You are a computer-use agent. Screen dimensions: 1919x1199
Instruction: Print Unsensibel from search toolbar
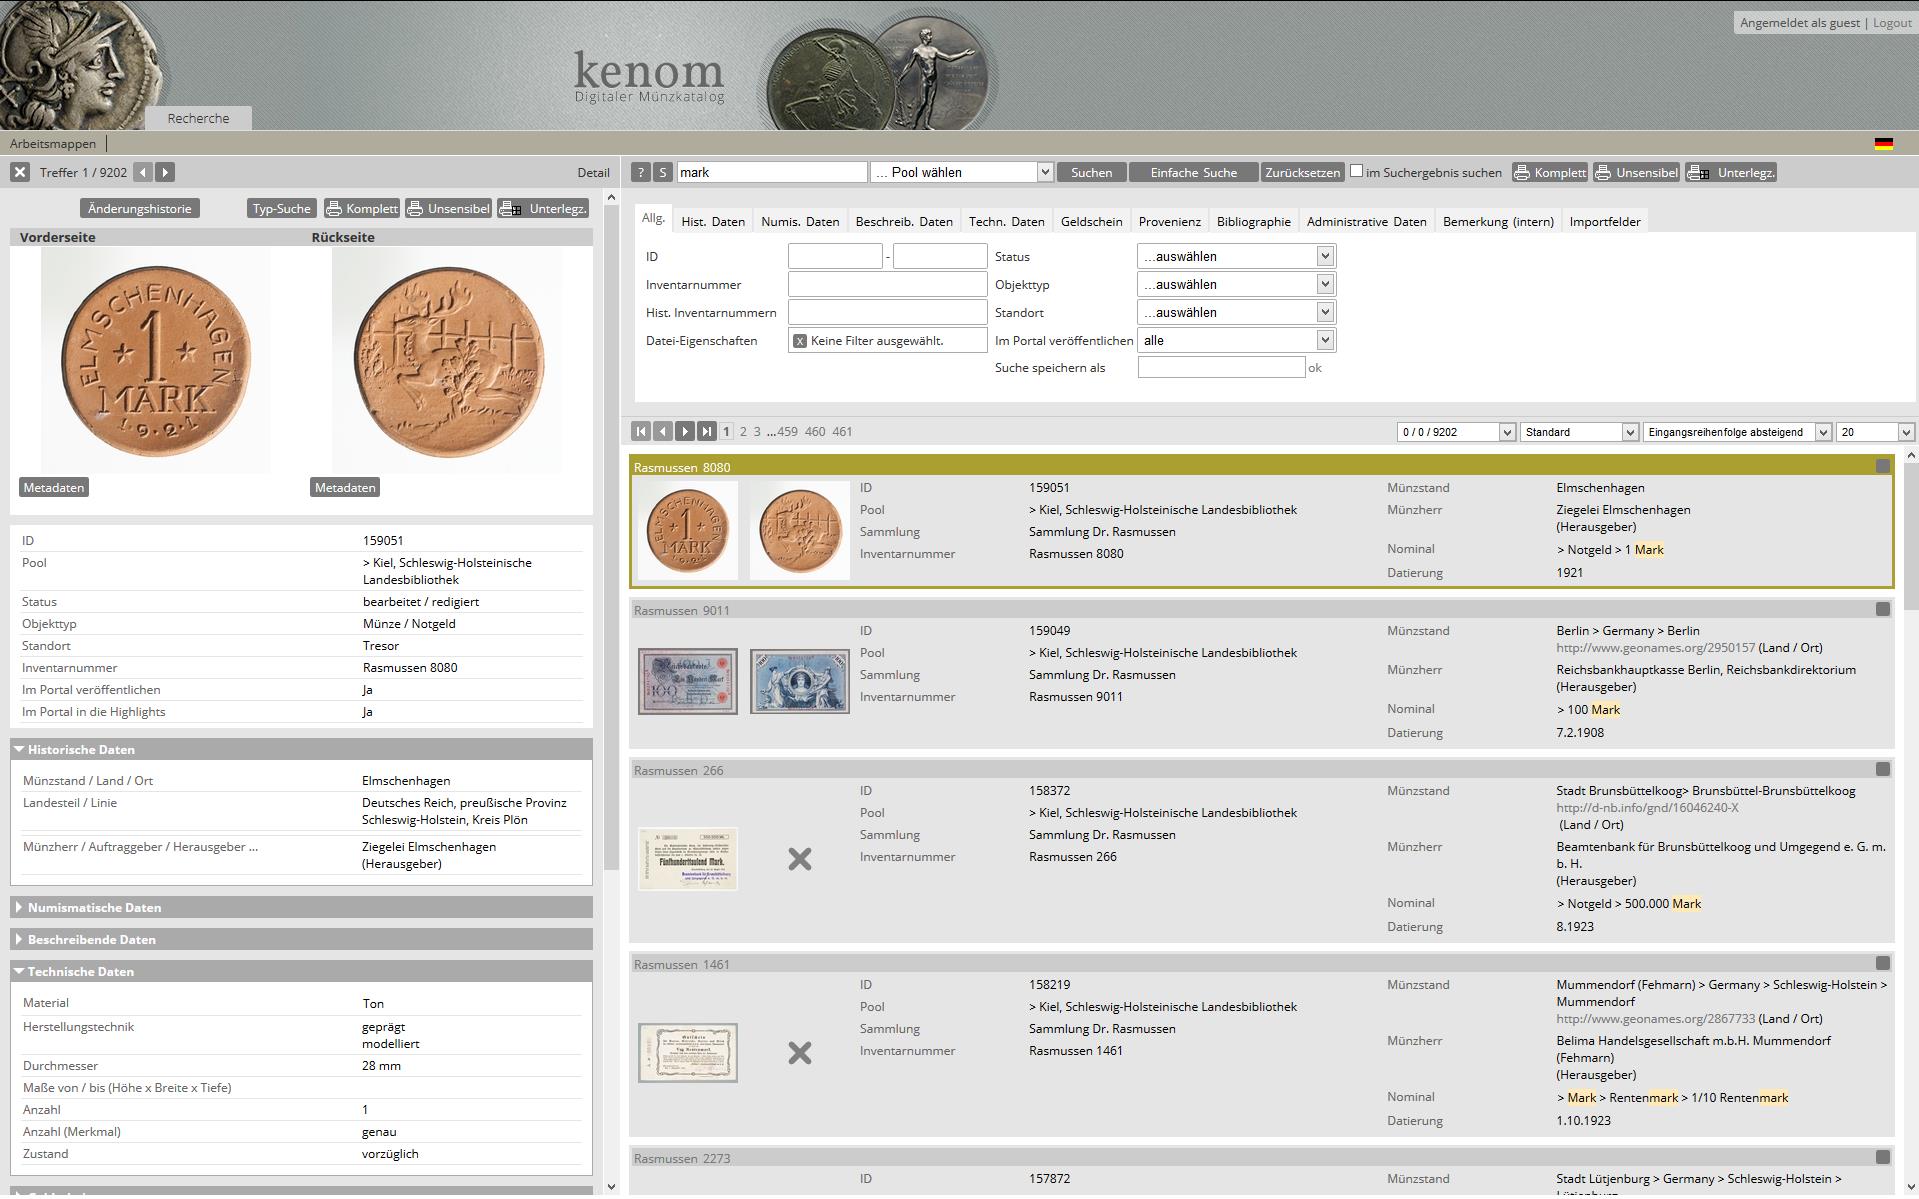(x=1636, y=172)
